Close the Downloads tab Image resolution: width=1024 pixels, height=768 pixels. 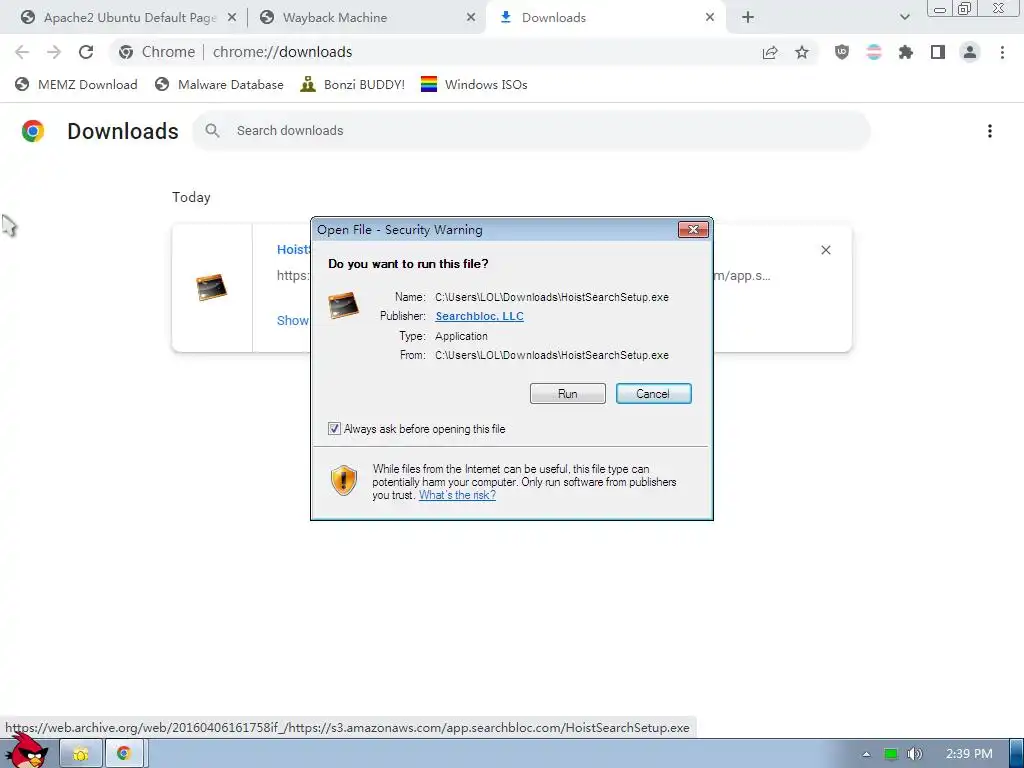pyautogui.click(x=710, y=18)
